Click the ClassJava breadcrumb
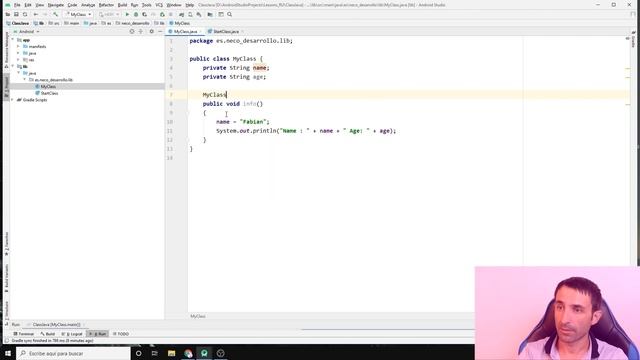 (x=18, y=23)
